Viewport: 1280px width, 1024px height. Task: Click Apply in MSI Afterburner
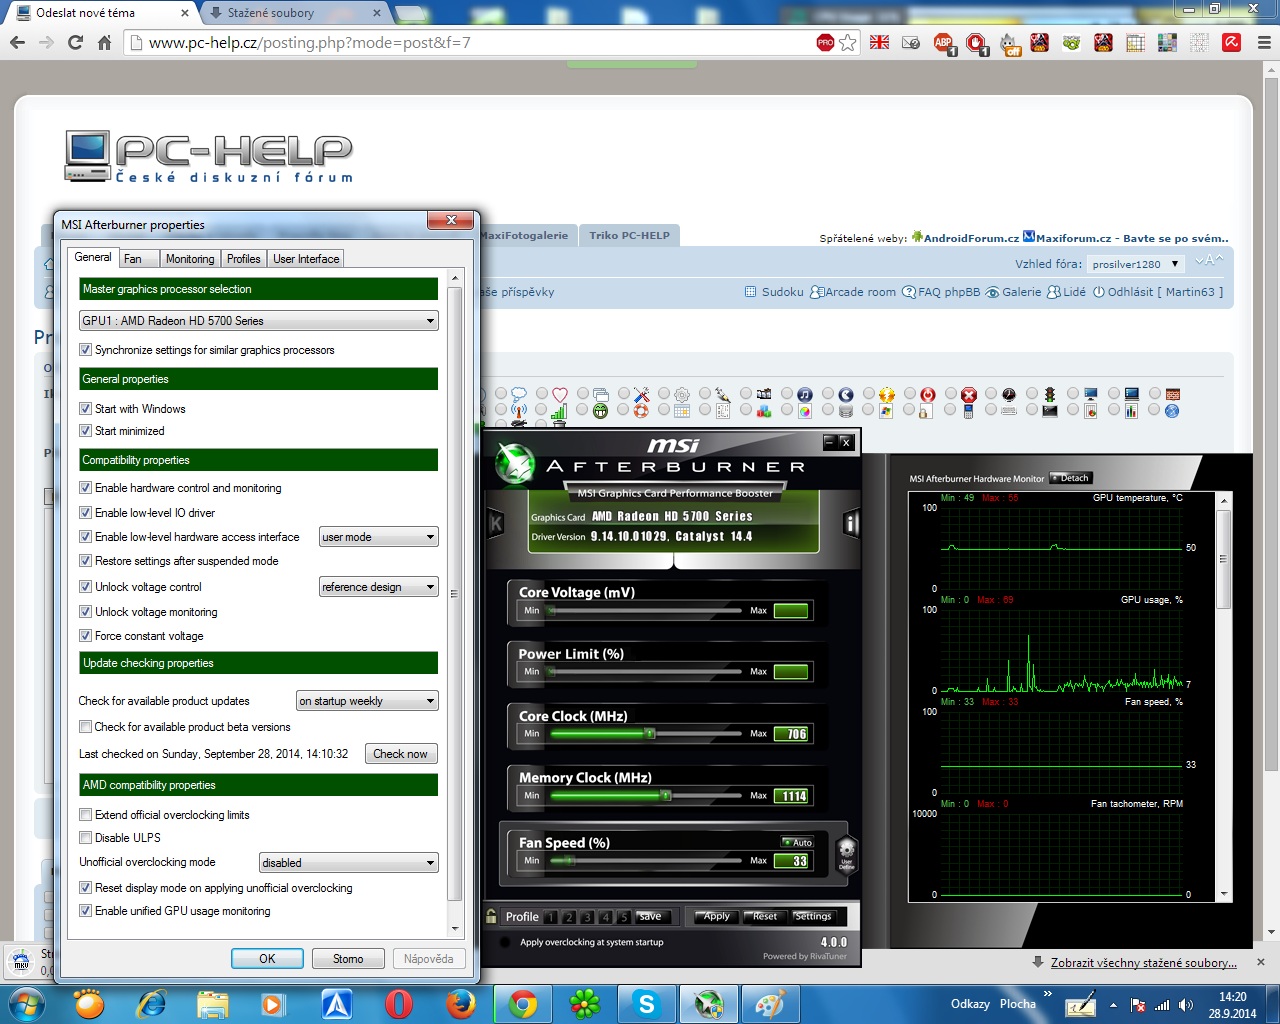click(716, 916)
